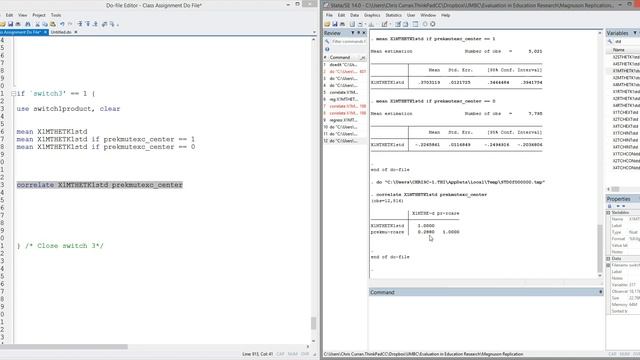This screenshot has height=360, width=640.
Task: Click in the Command window input area
Action: pyautogui.click(x=486, y=322)
